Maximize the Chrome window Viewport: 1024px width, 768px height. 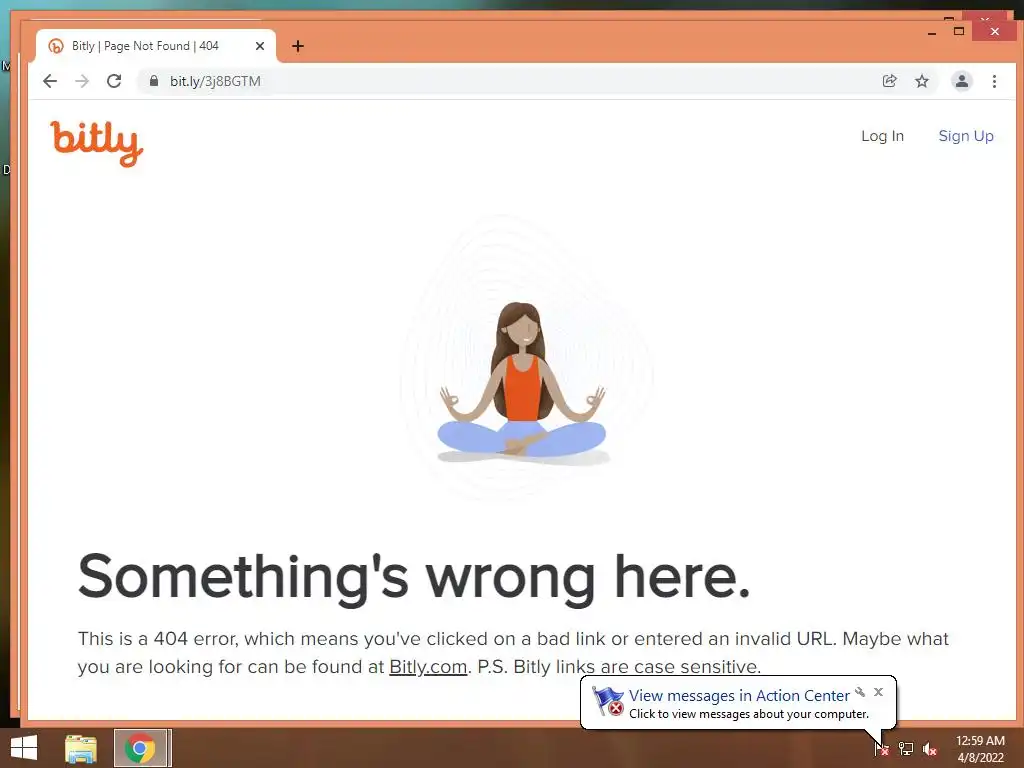pos(959,31)
